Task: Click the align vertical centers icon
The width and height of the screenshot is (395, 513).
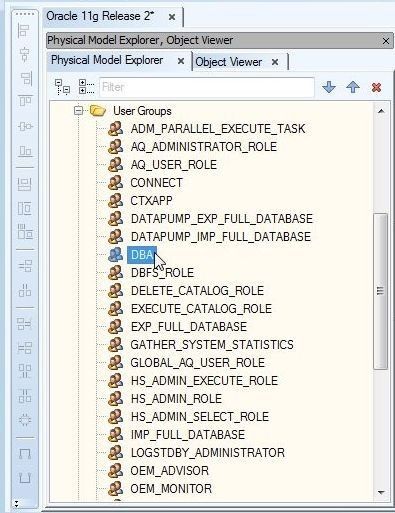Action: click(x=24, y=54)
